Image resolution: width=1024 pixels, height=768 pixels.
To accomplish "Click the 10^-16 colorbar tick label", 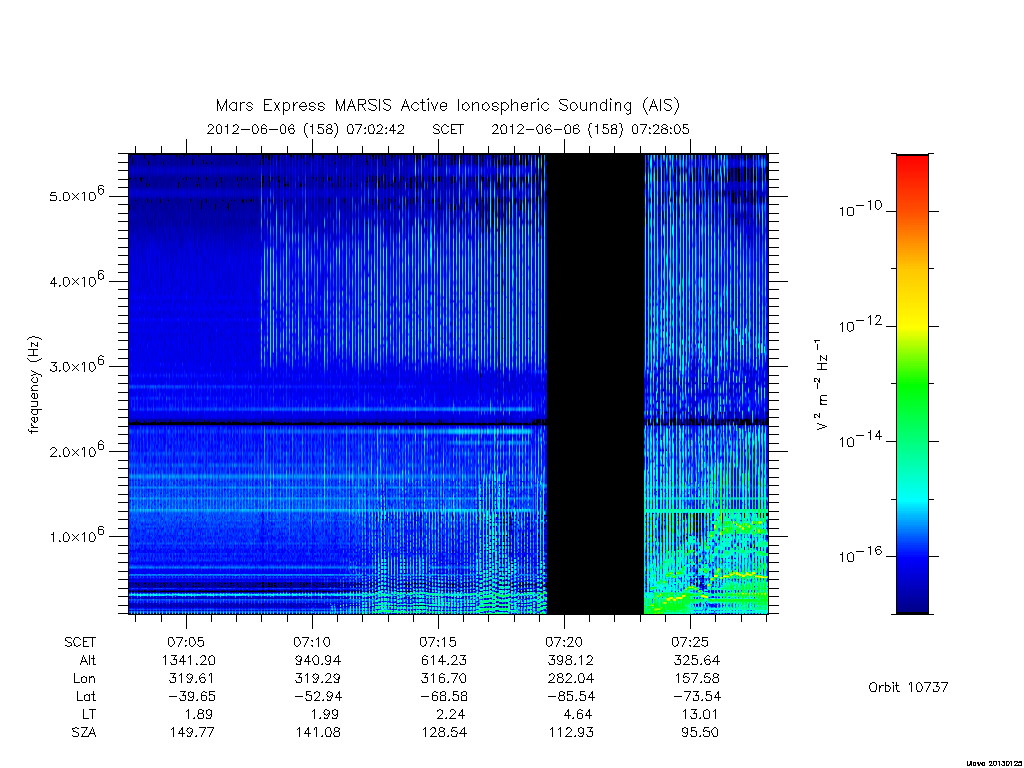I will pos(860,555).
